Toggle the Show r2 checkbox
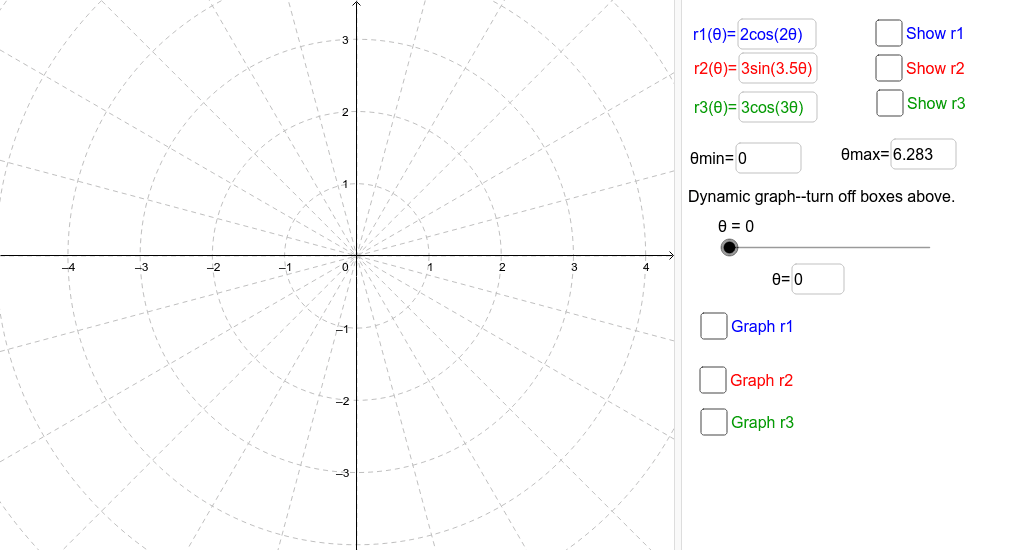Screen dimensions: 1016x552 point(888,68)
